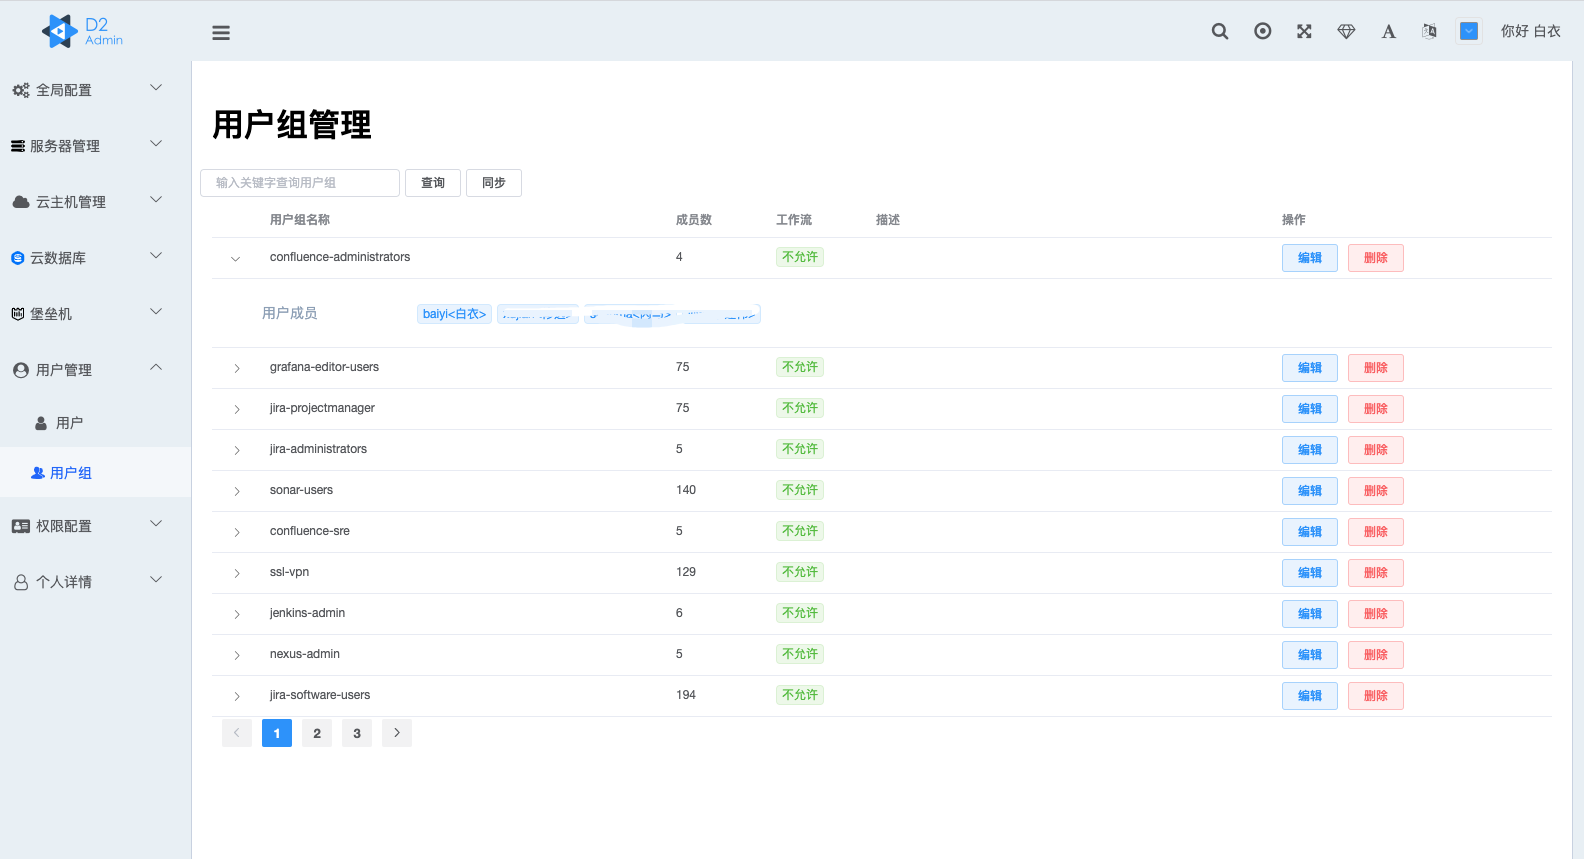Expand the confluence-sre row

[x=237, y=532]
